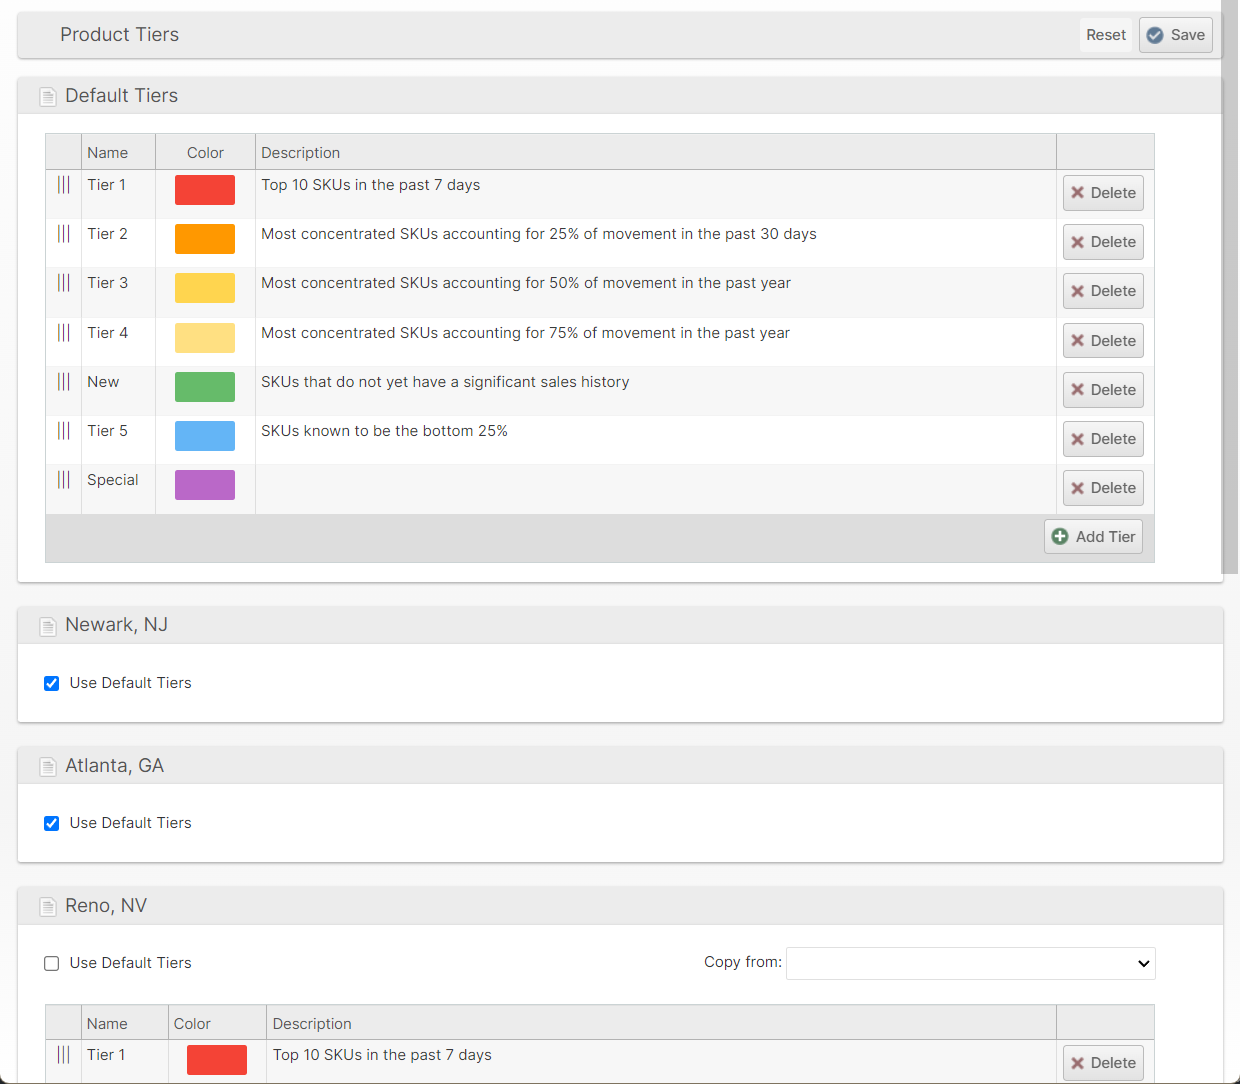Delete the Tier 5 row
This screenshot has height=1084, width=1240.
(1103, 439)
